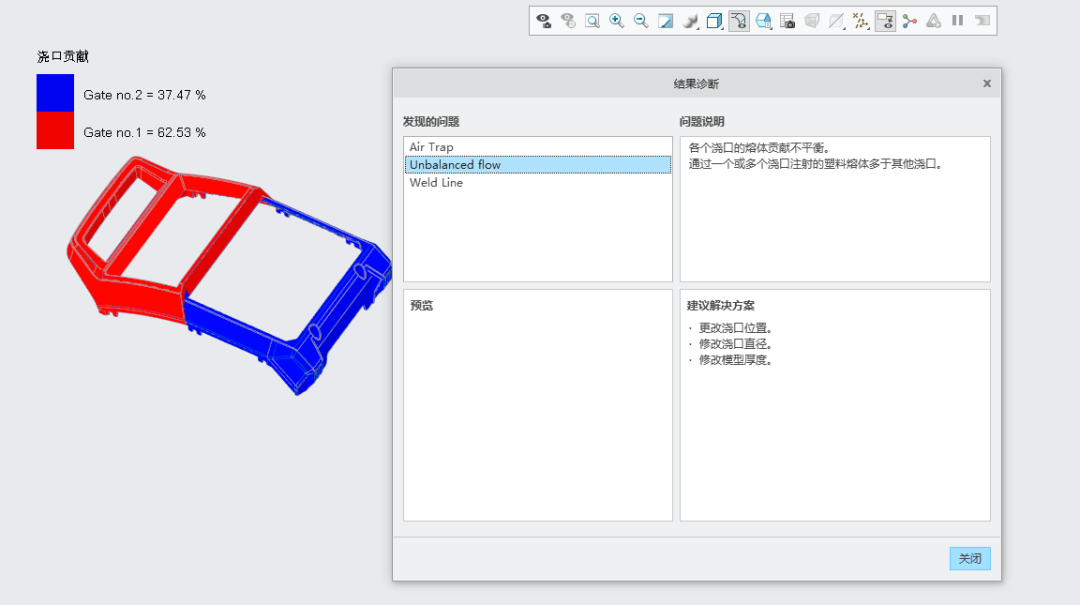Click the zoom out magnifier icon
The height and width of the screenshot is (605, 1080).
point(641,21)
